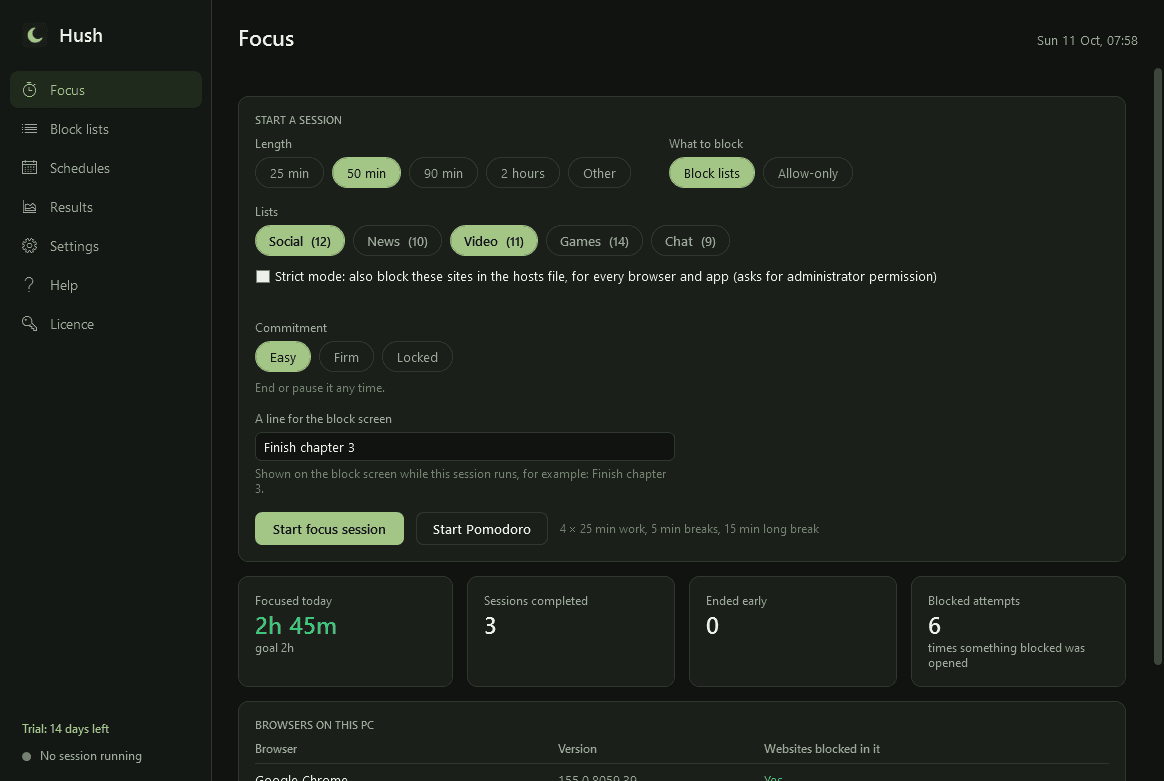
Task: Deselect the Social (12) block list
Action: pyautogui.click(x=300, y=241)
